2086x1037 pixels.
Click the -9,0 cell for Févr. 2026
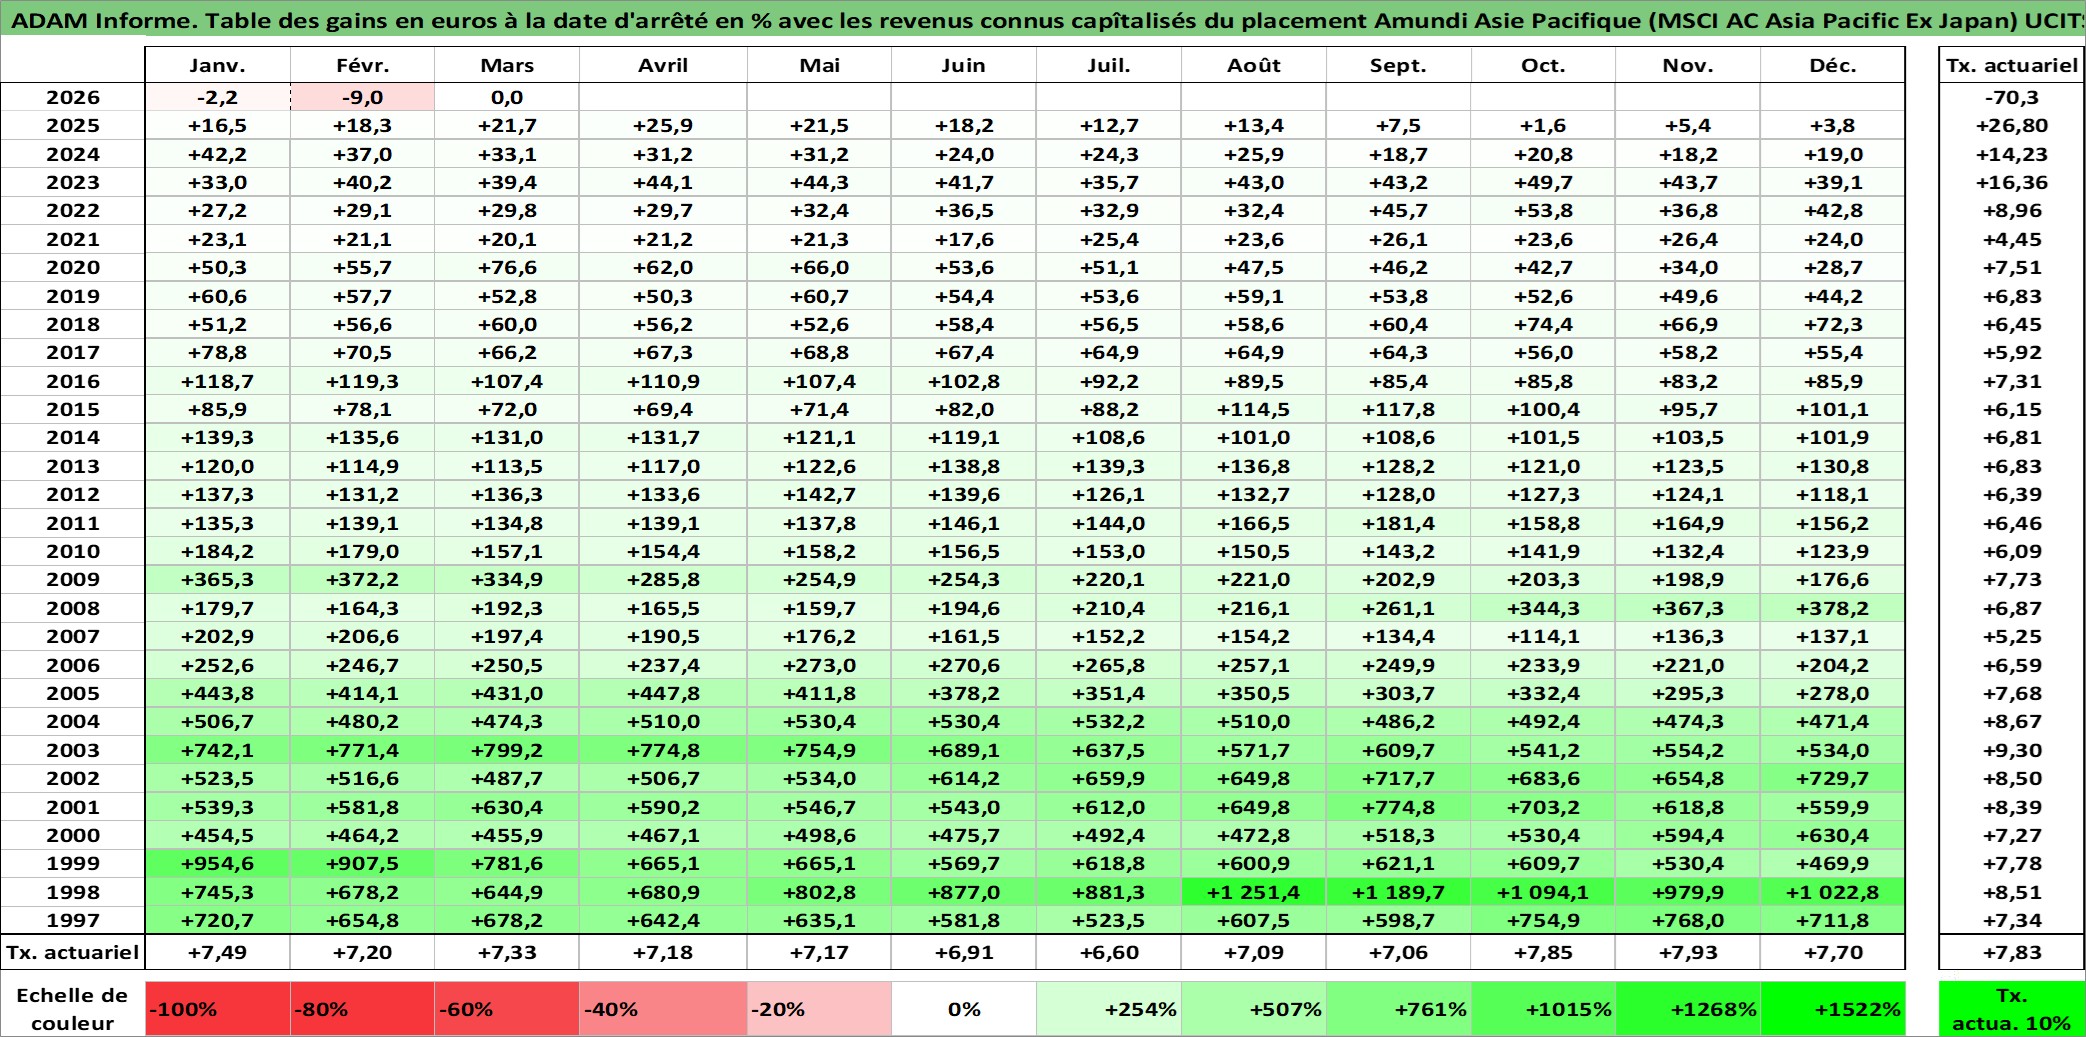[362, 97]
